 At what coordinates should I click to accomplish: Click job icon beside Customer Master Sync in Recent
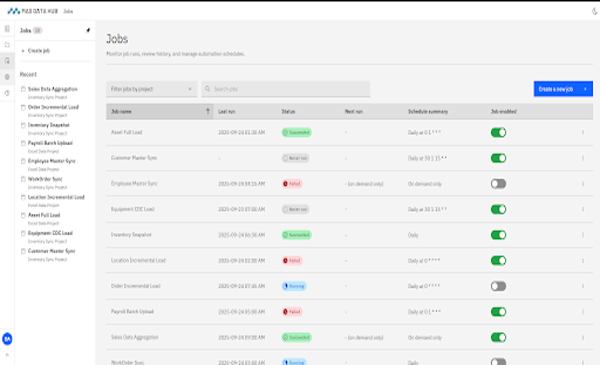[23, 251]
